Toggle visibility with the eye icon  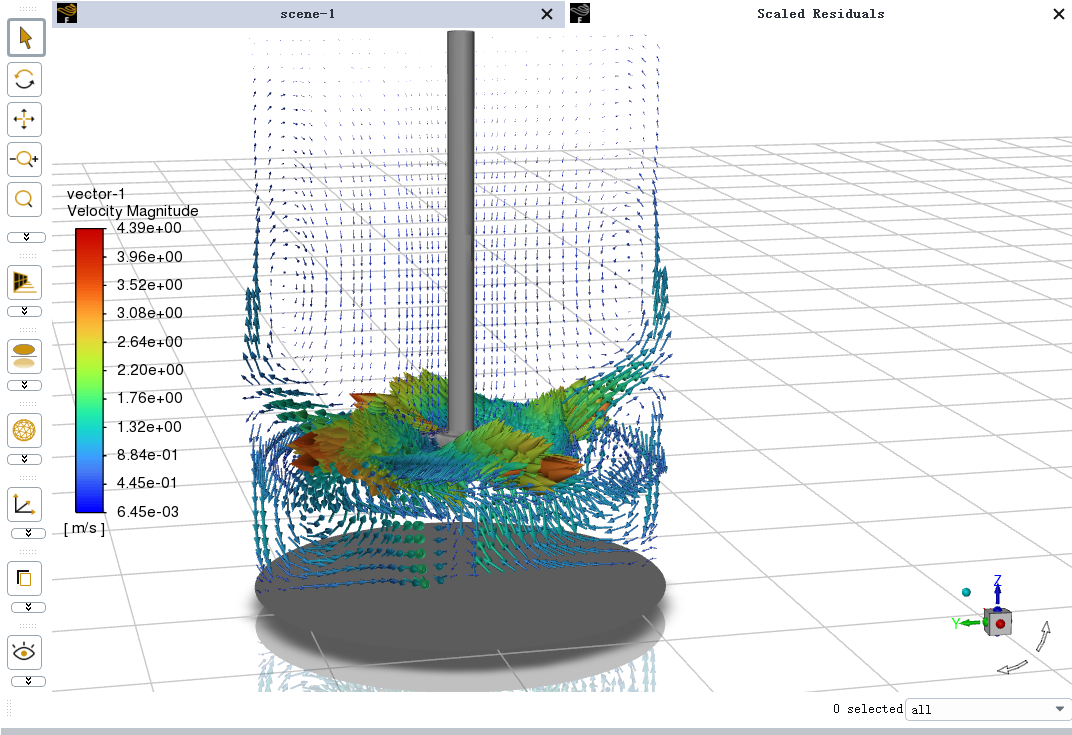25,652
